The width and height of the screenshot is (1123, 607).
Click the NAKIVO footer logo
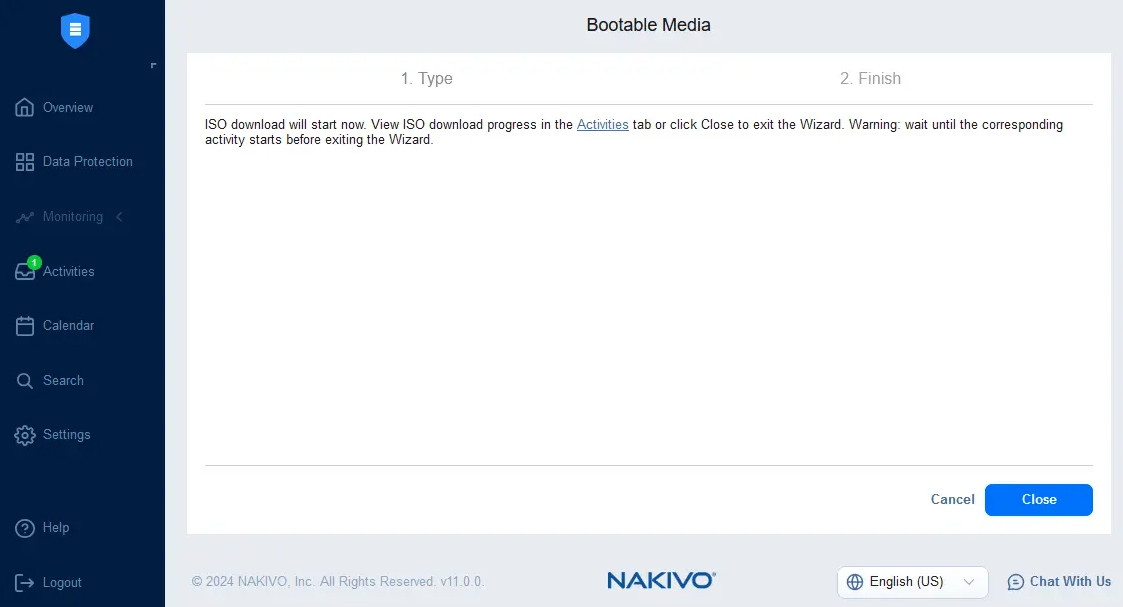(x=661, y=581)
